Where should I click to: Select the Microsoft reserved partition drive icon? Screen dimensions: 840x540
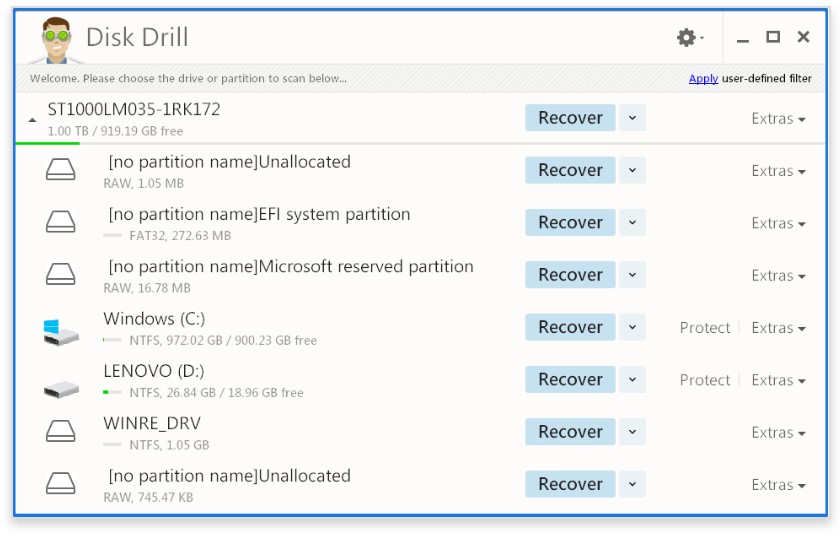(x=61, y=274)
